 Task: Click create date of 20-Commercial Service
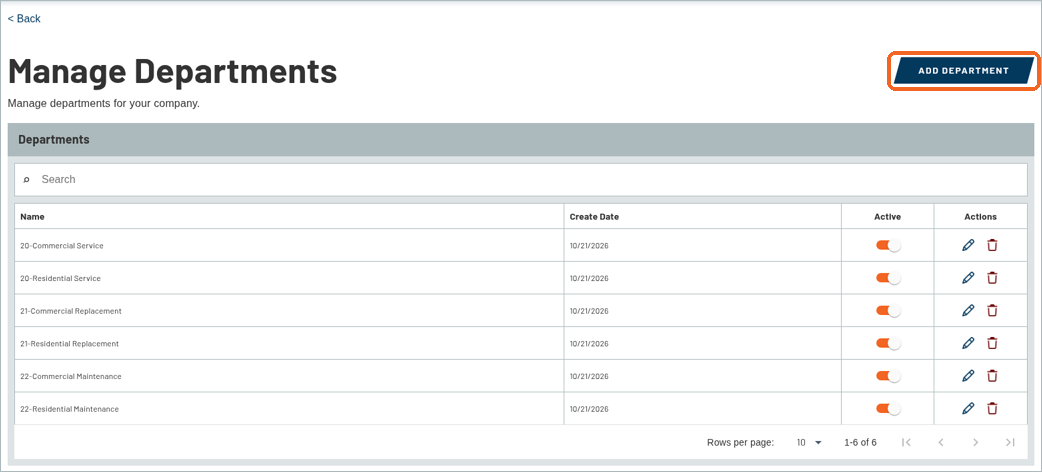[589, 245]
